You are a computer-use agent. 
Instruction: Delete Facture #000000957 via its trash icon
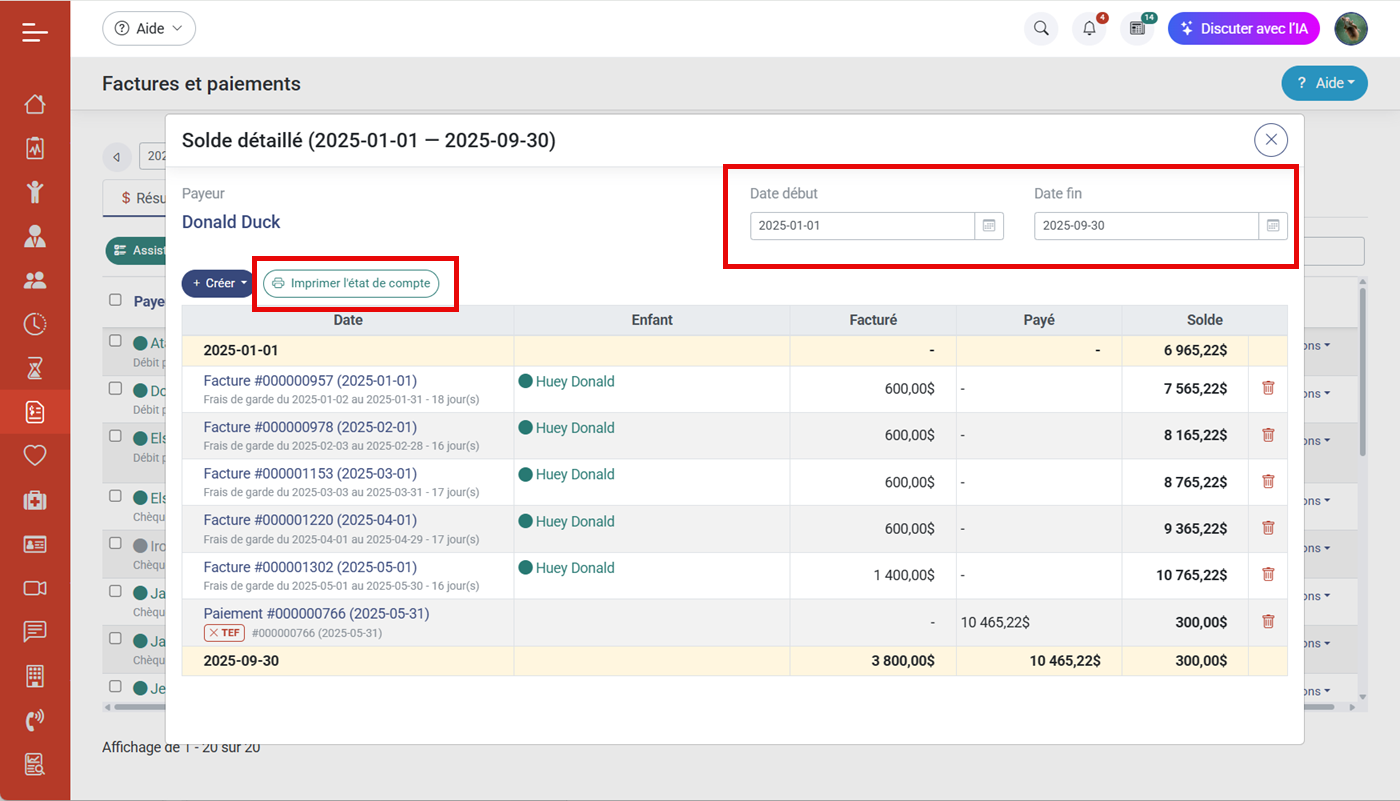coord(1267,388)
